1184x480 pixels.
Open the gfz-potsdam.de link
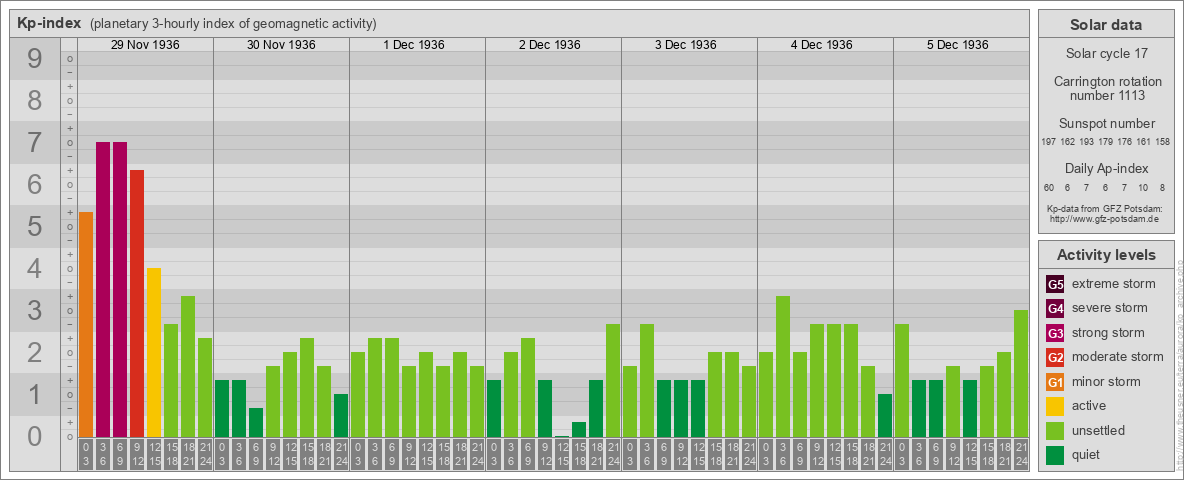click(x=1104, y=218)
